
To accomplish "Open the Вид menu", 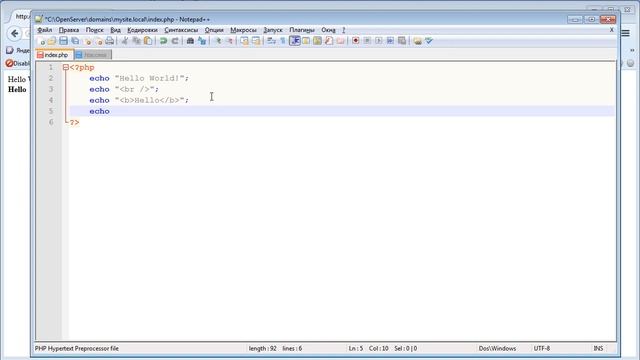I will click(116, 30).
